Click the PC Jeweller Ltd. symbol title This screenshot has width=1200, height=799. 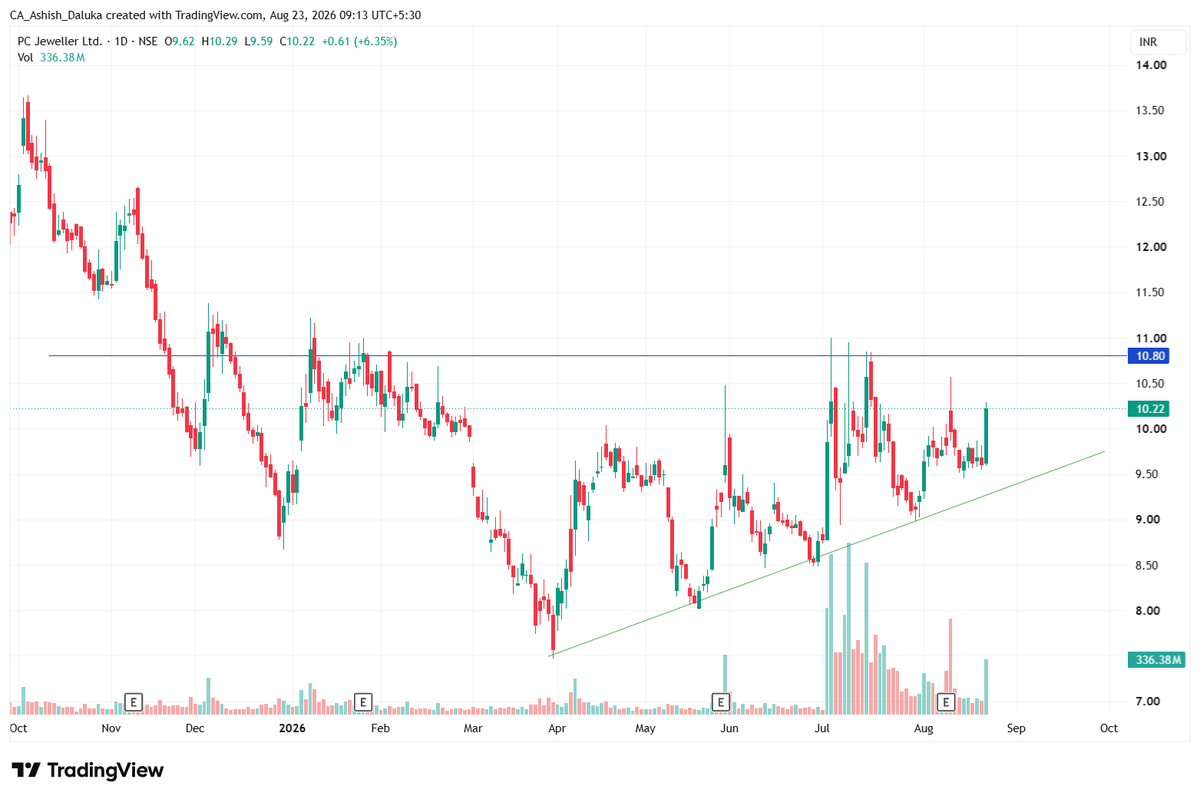(60, 41)
